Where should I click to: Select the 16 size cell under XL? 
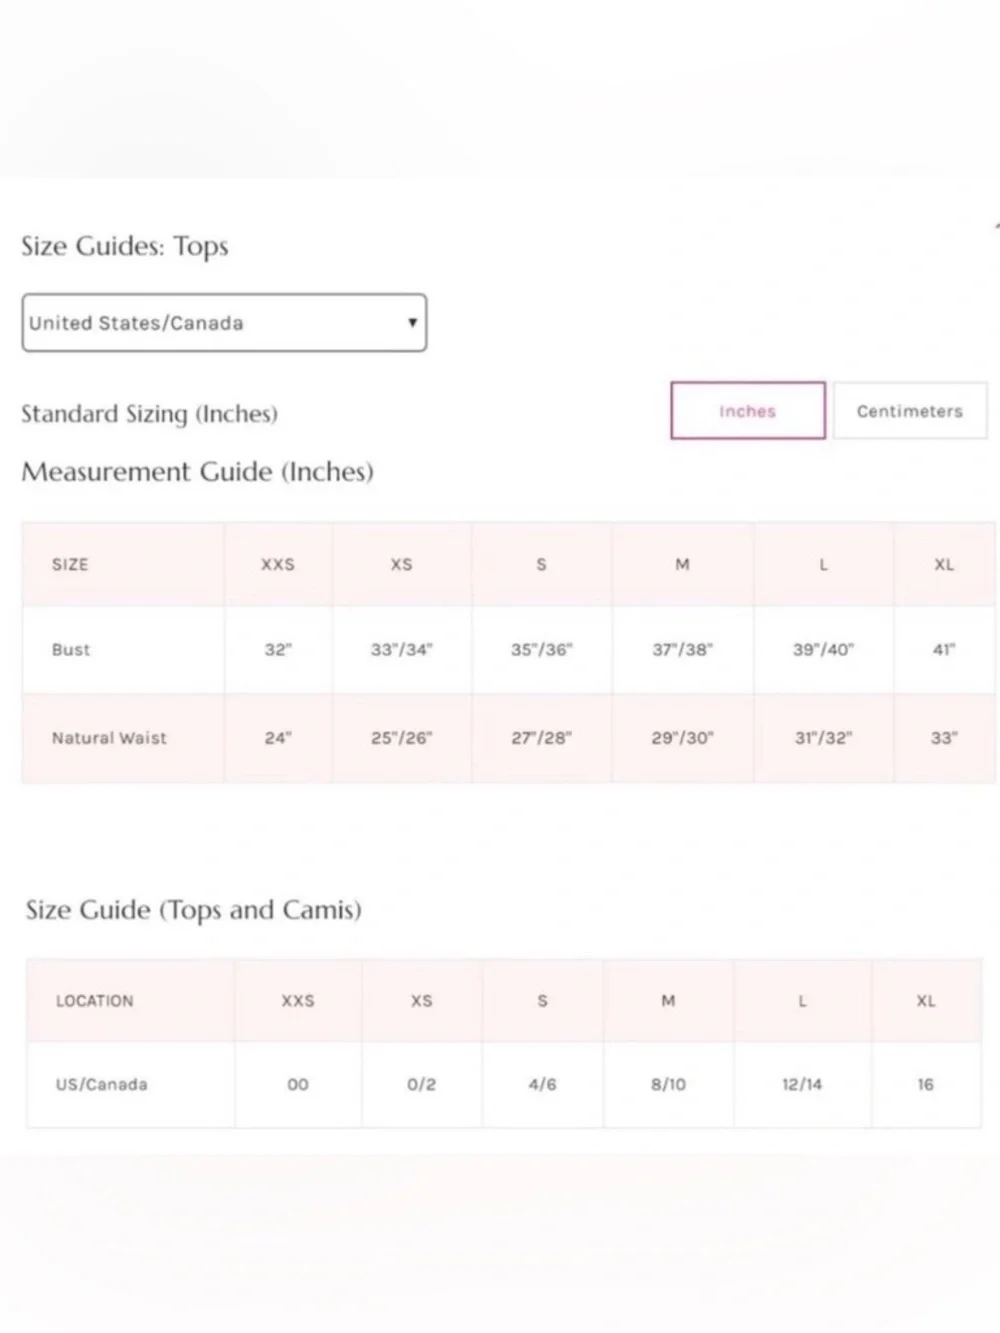926,1085
